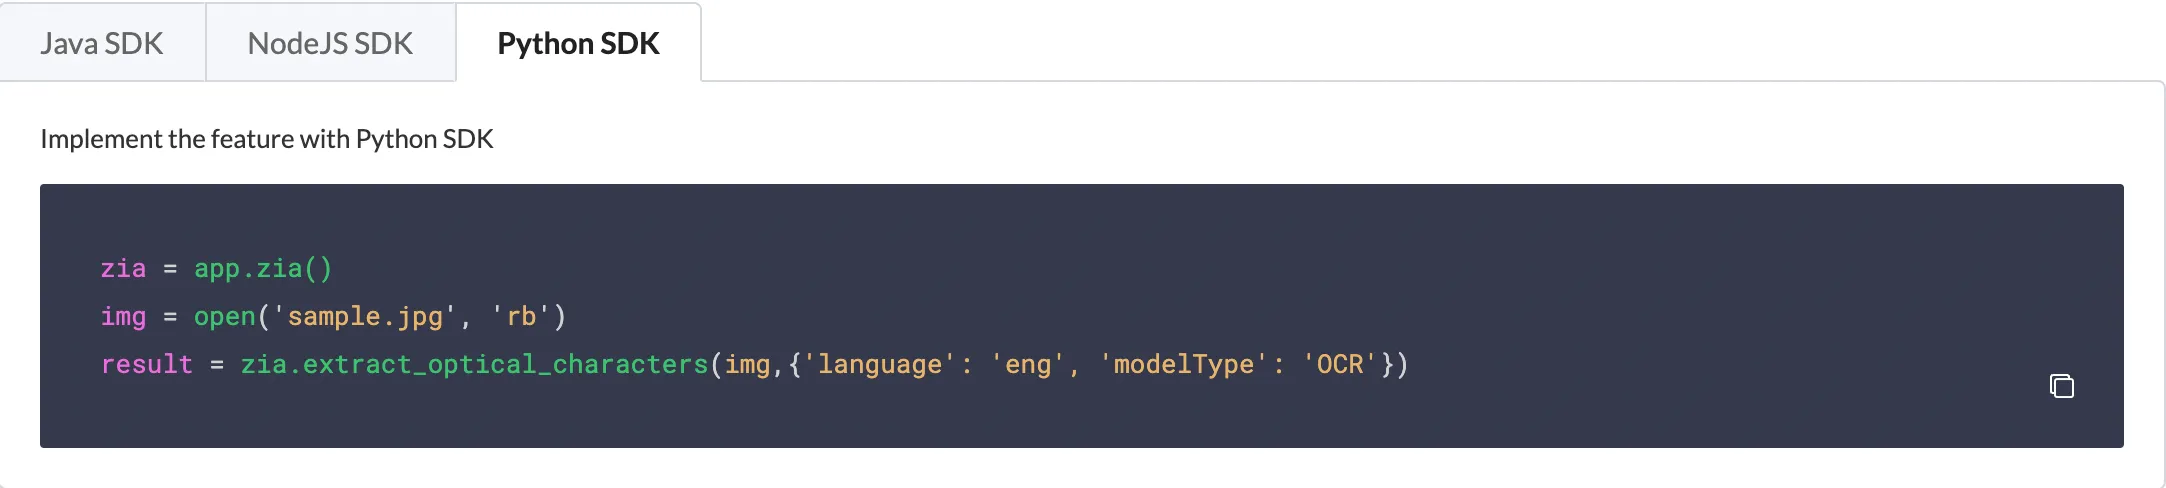Click the 'eng' value string in code
2166x488 pixels.
coord(1028,364)
